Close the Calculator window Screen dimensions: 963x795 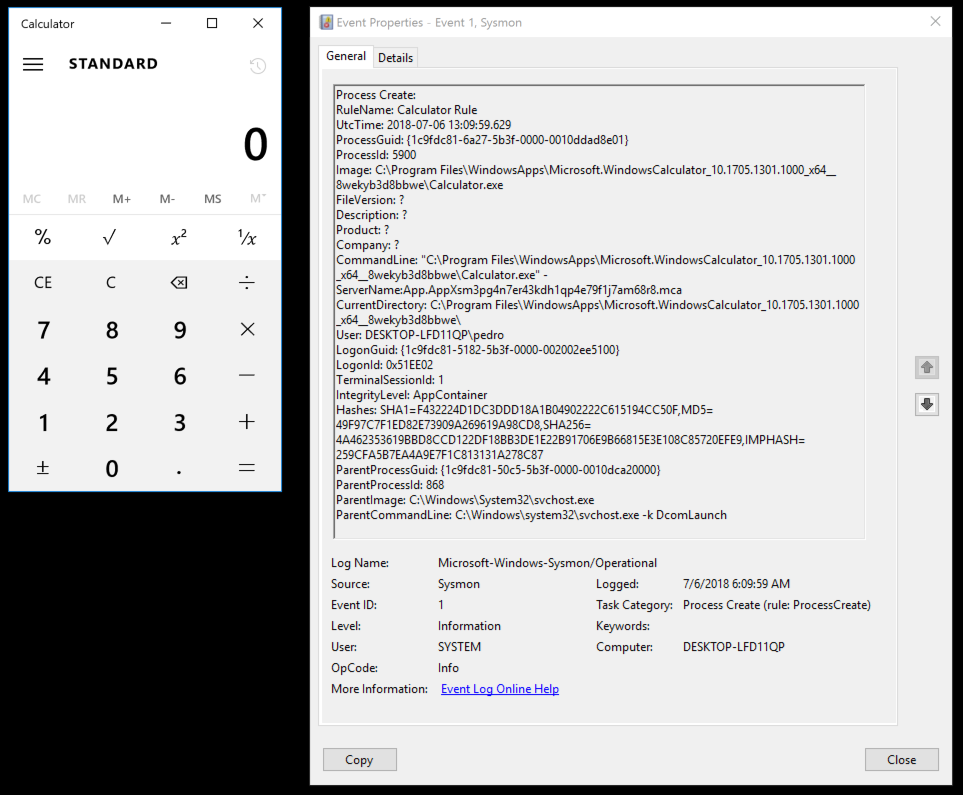tap(258, 23)
